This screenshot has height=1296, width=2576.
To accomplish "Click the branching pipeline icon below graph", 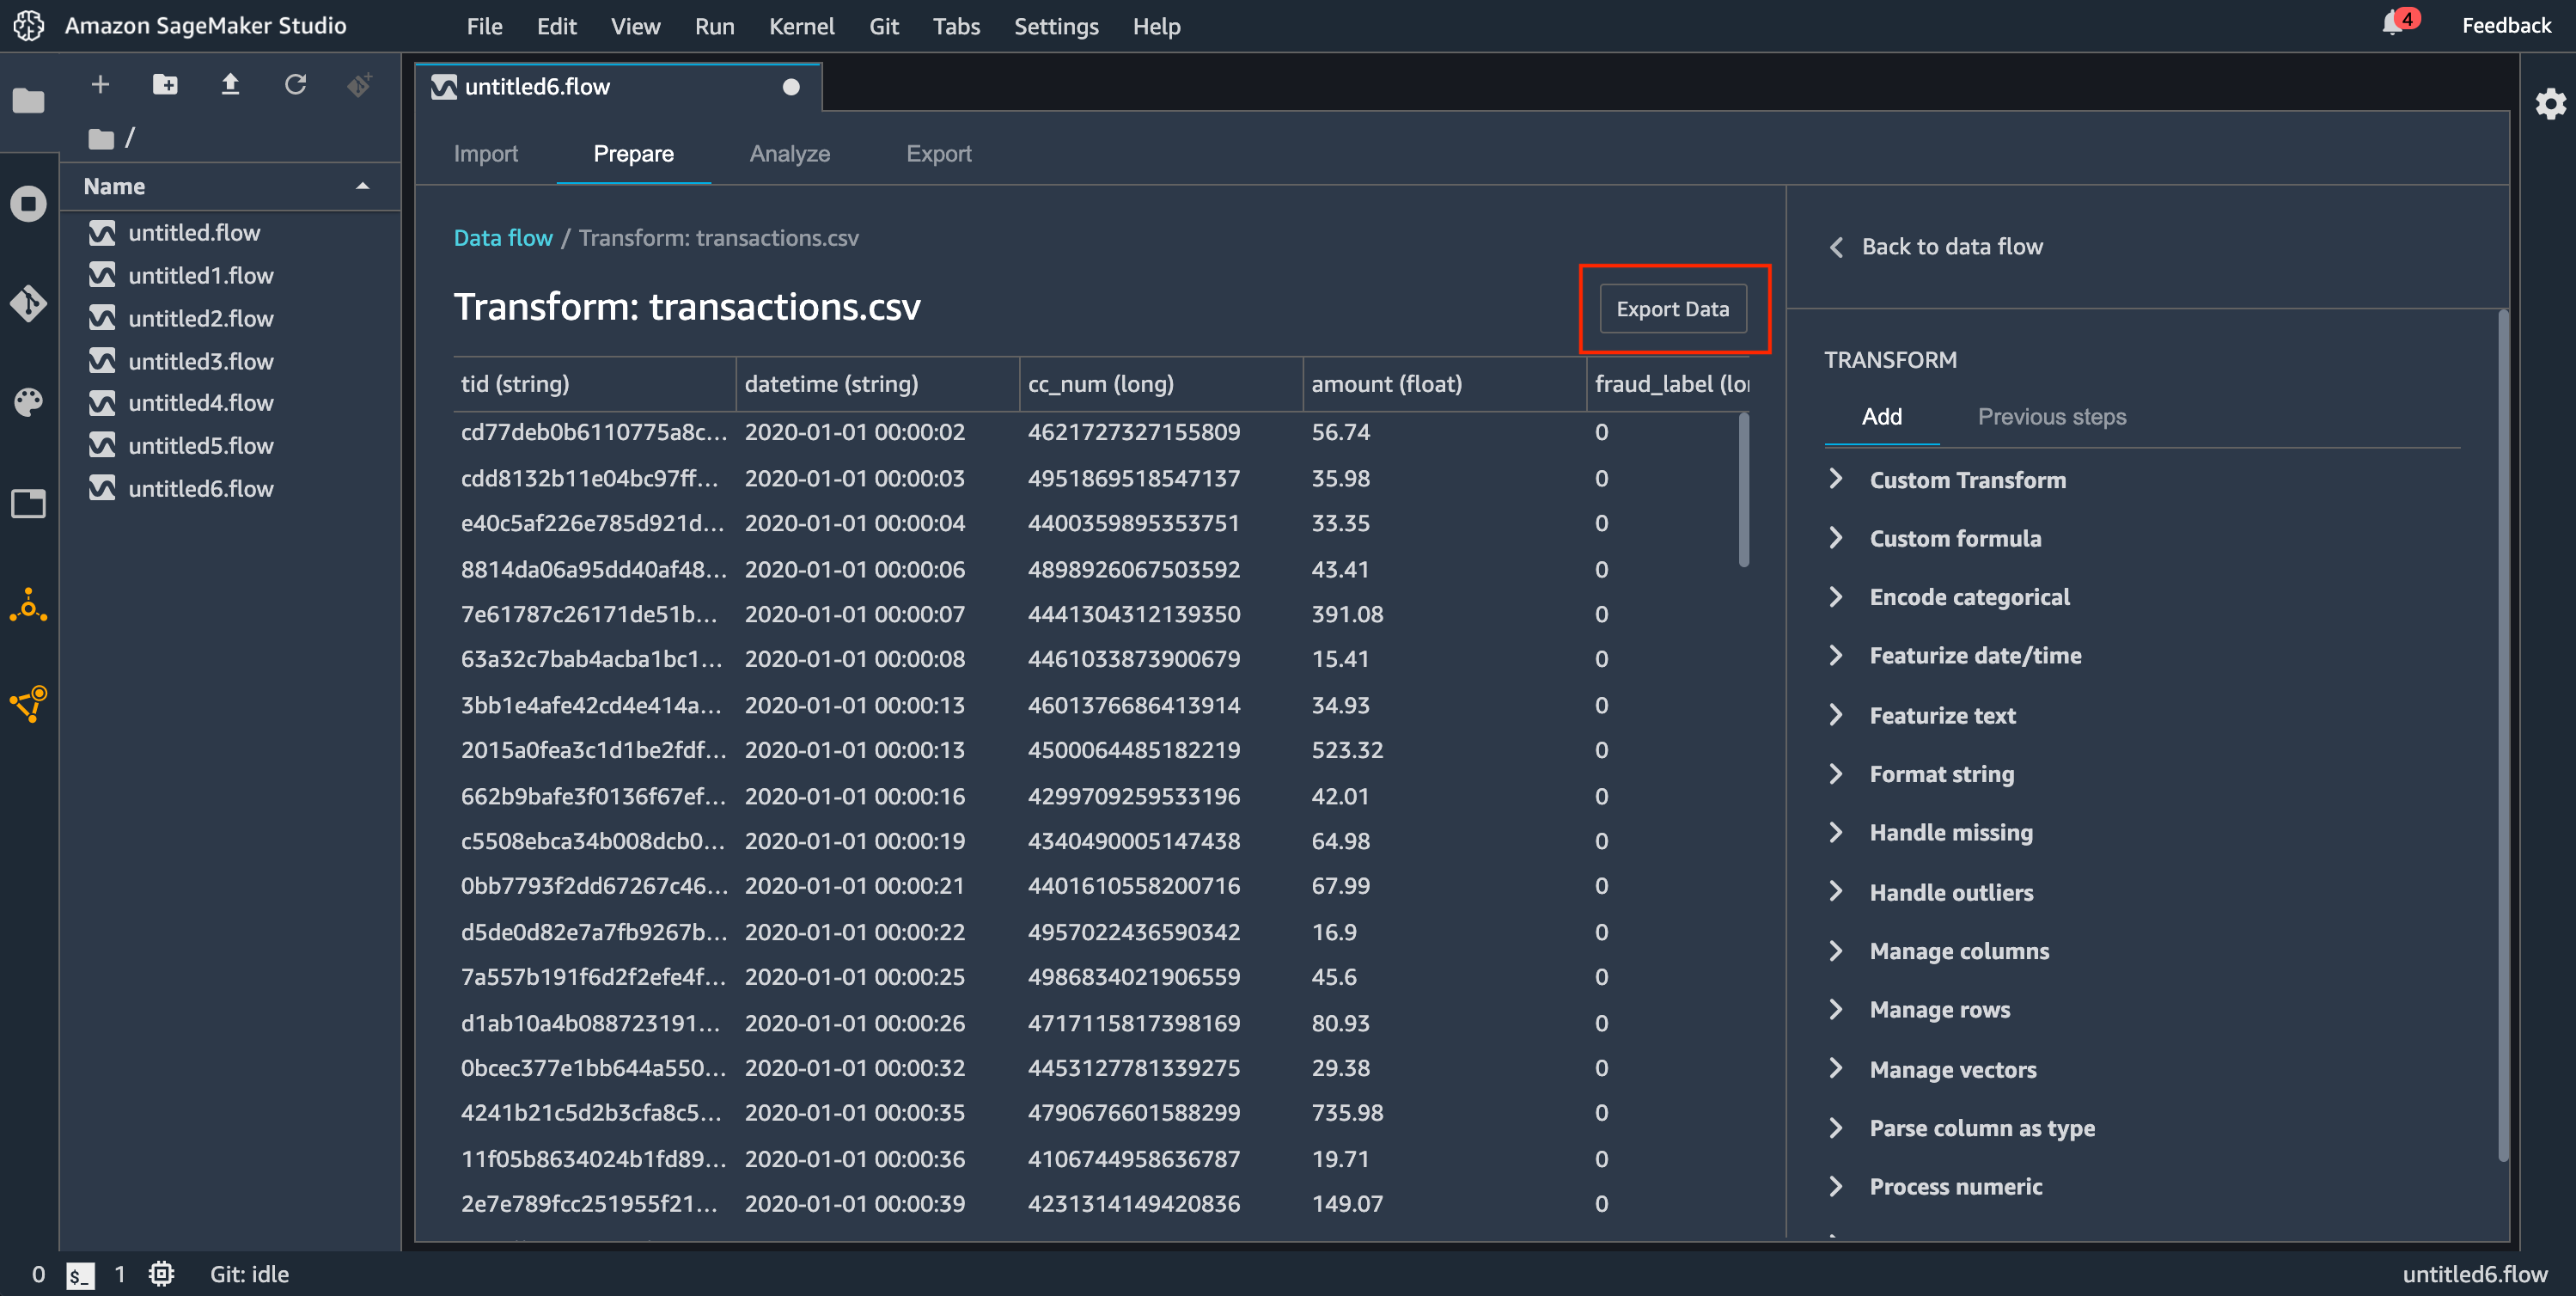I will [x=28, y=702].
